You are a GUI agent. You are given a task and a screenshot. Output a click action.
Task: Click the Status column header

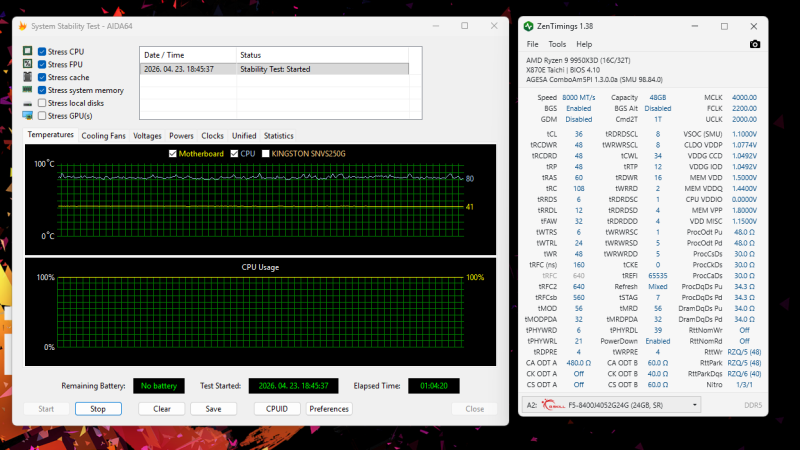coord(322,55)
